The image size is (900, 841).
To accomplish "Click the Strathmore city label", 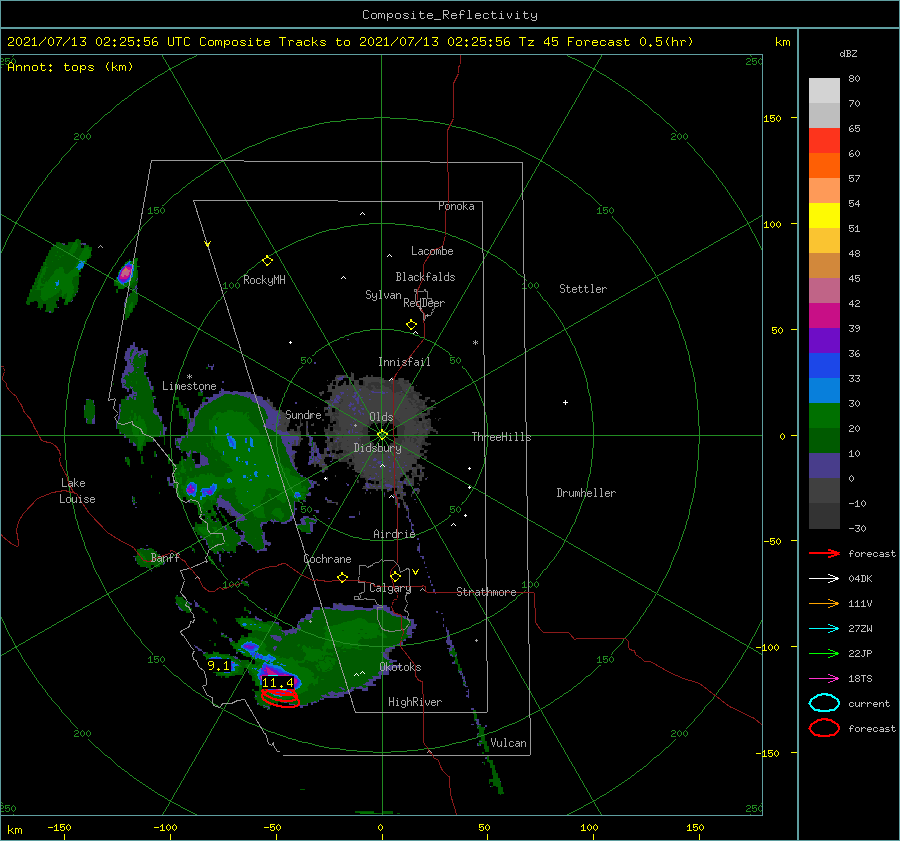I will [486, 592].
